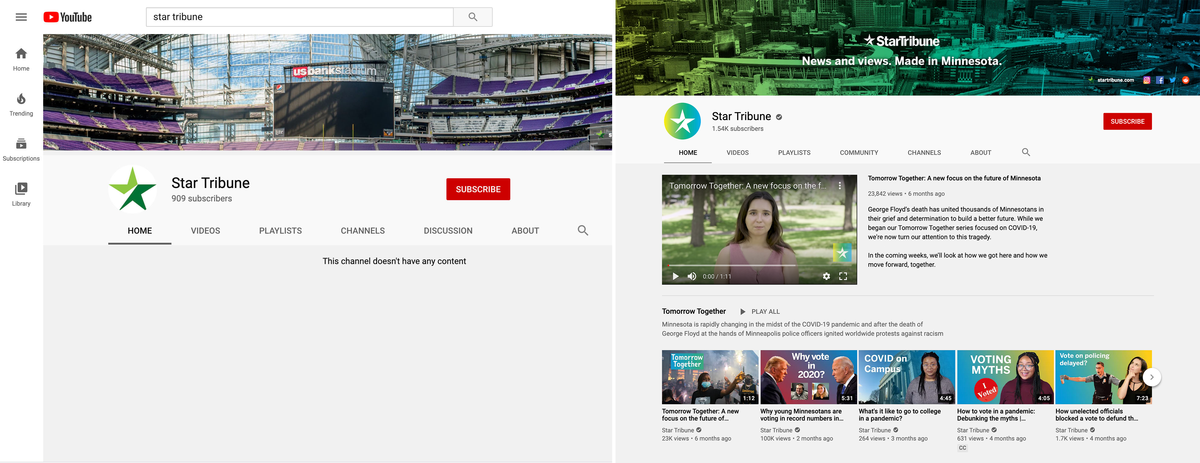
Task: Subscribe to the 909-subscriber Star Tribune channel
Action: point(478,189)
